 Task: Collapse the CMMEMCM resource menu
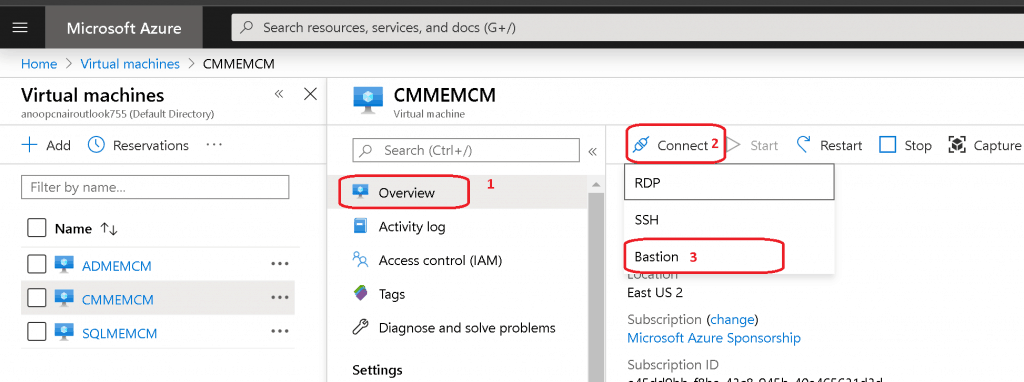[x=592, y=151]
